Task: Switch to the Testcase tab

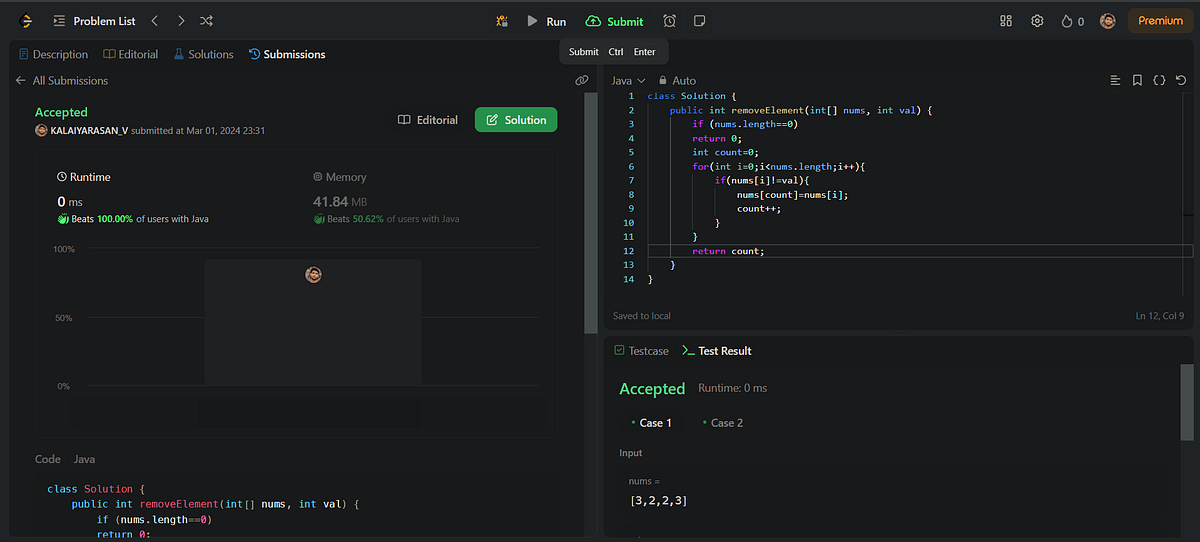Action: tap(640, 351)
